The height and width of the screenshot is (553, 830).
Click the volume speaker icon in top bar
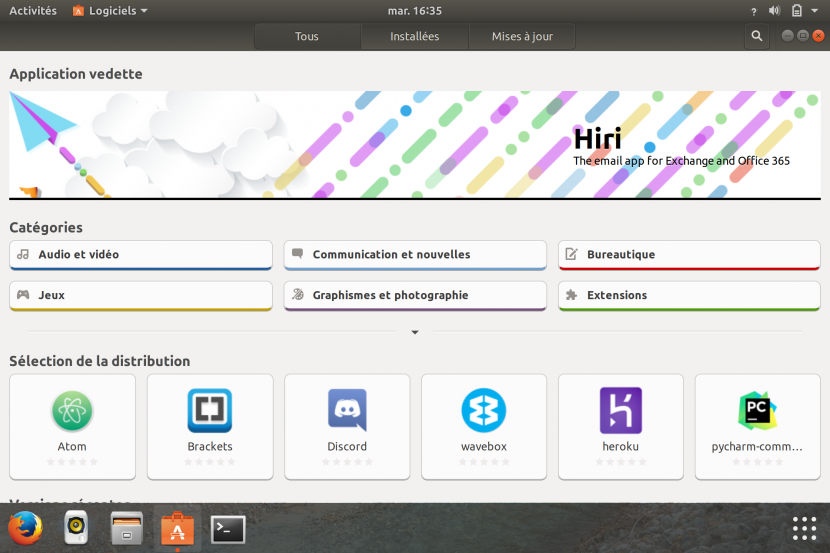click(x=774, y=11)
